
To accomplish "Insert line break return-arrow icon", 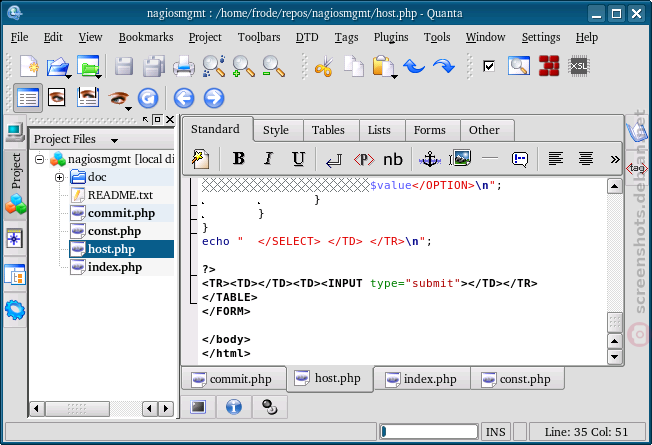I will point(333,160).
